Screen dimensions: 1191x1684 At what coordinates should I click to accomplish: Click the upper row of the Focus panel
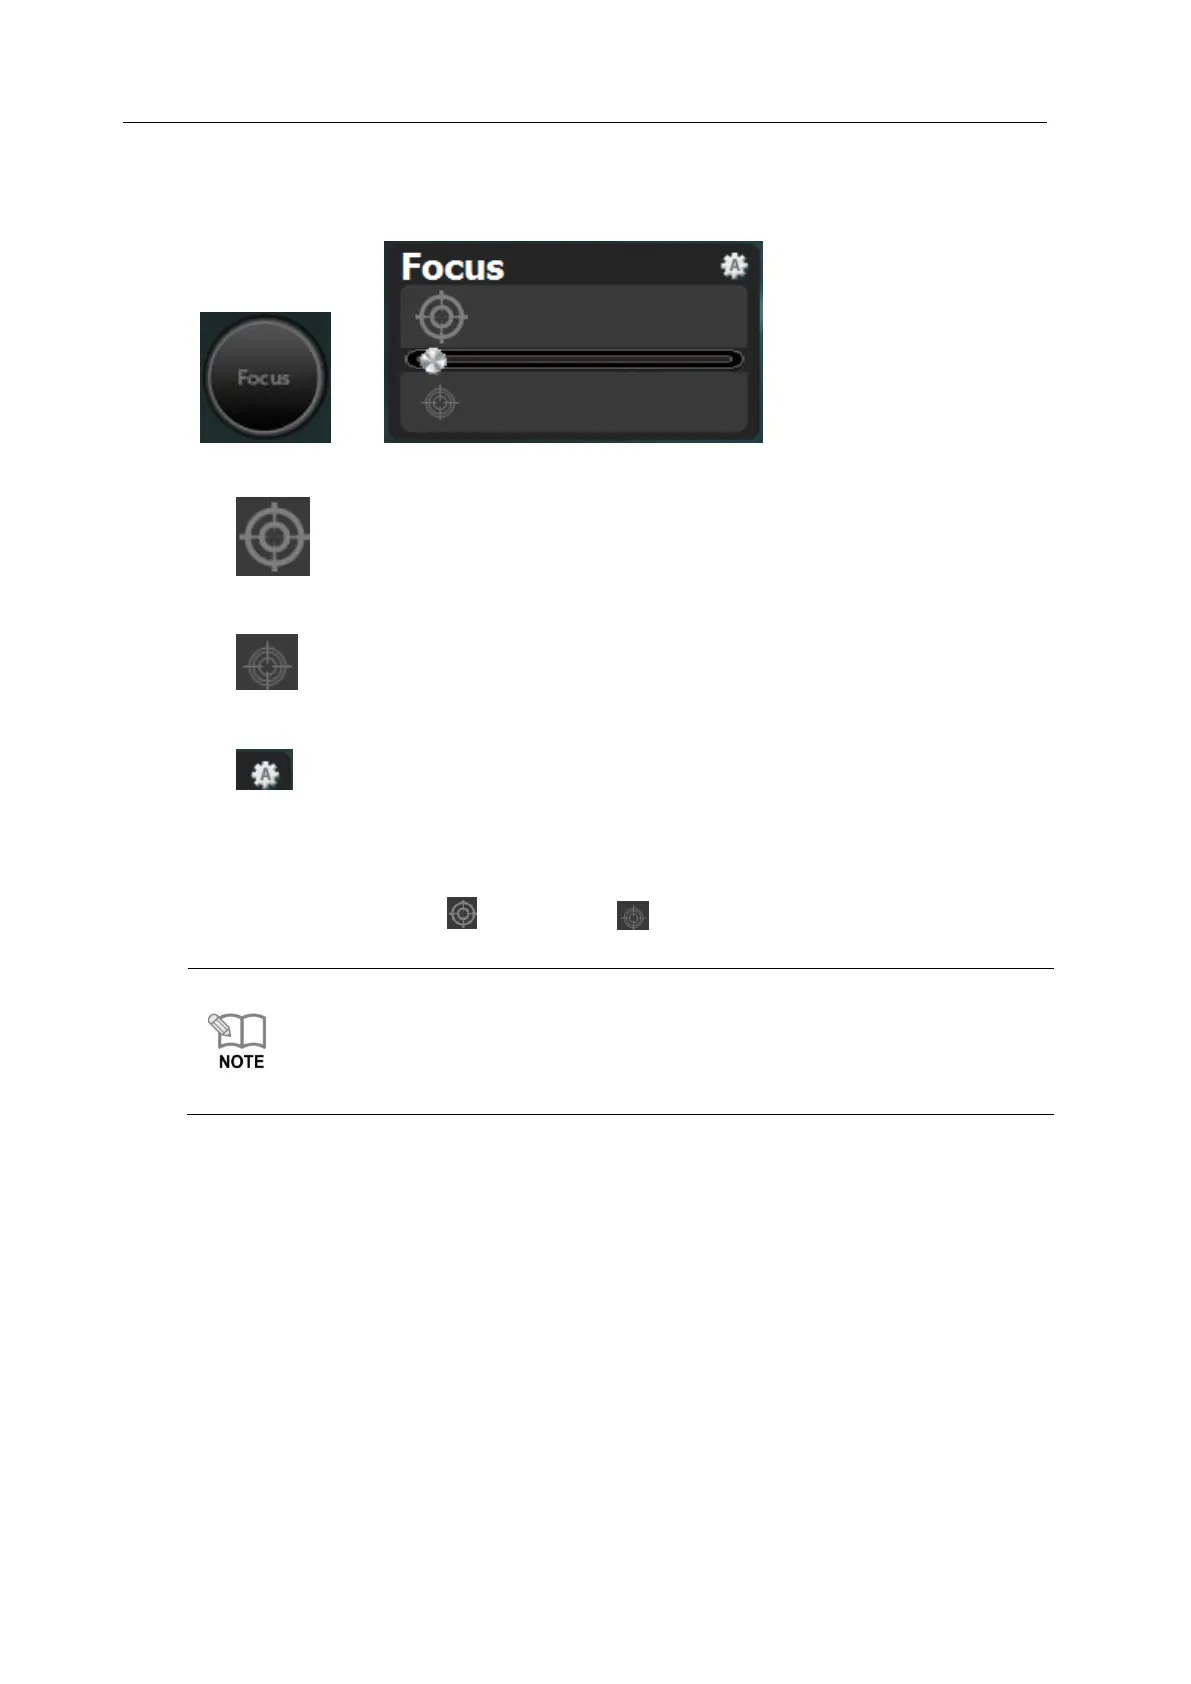574,317
